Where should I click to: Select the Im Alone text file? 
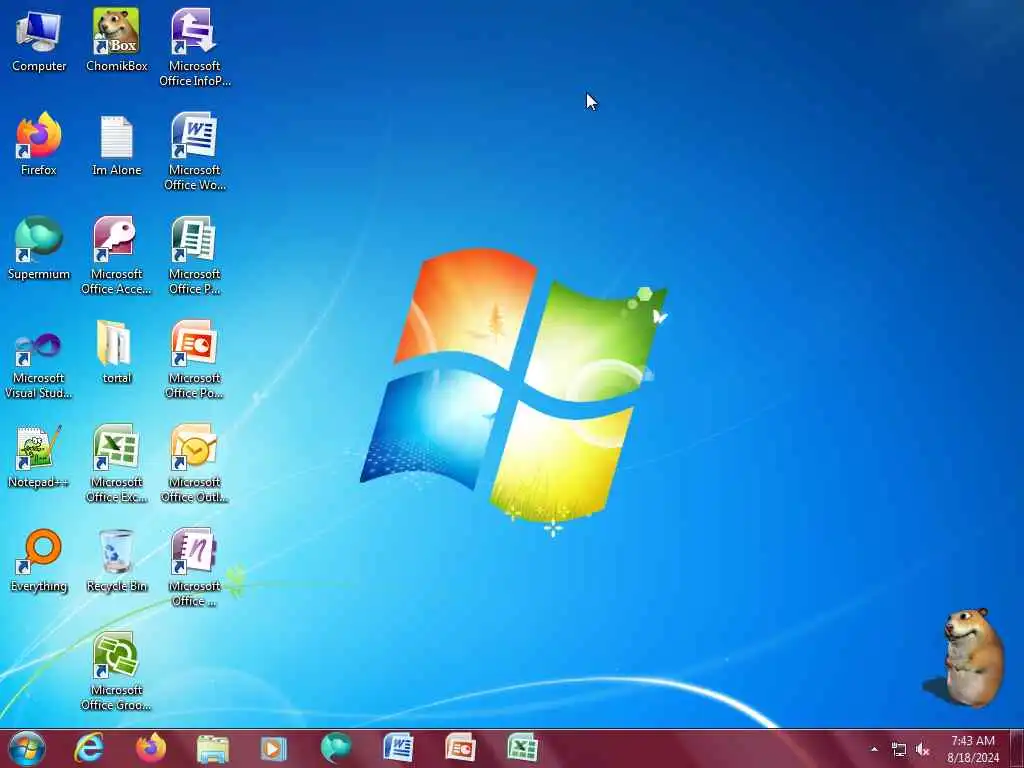click(x=116, y=144)
